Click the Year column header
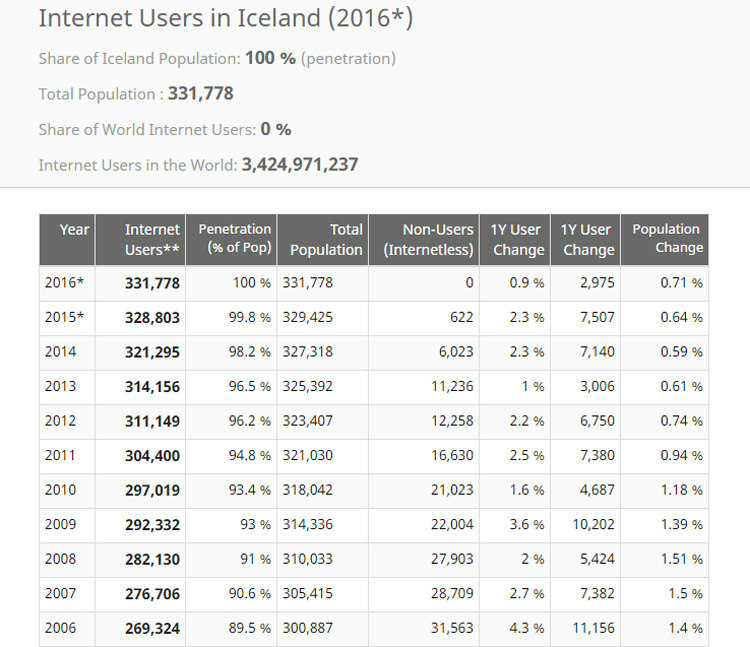The width and height of the screenshot is (750, 647). 74,230
